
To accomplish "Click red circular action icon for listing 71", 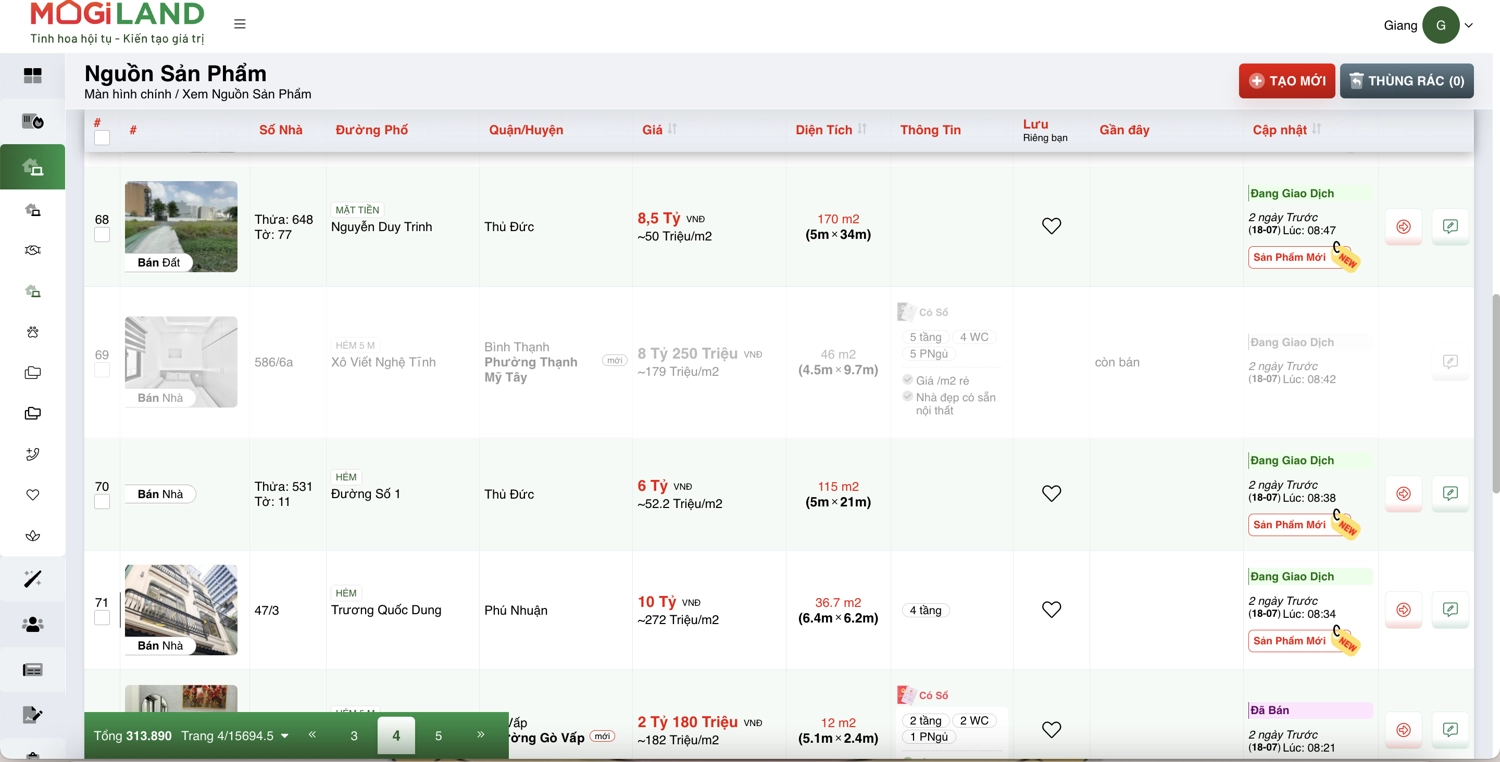I will pos(1403,609).
